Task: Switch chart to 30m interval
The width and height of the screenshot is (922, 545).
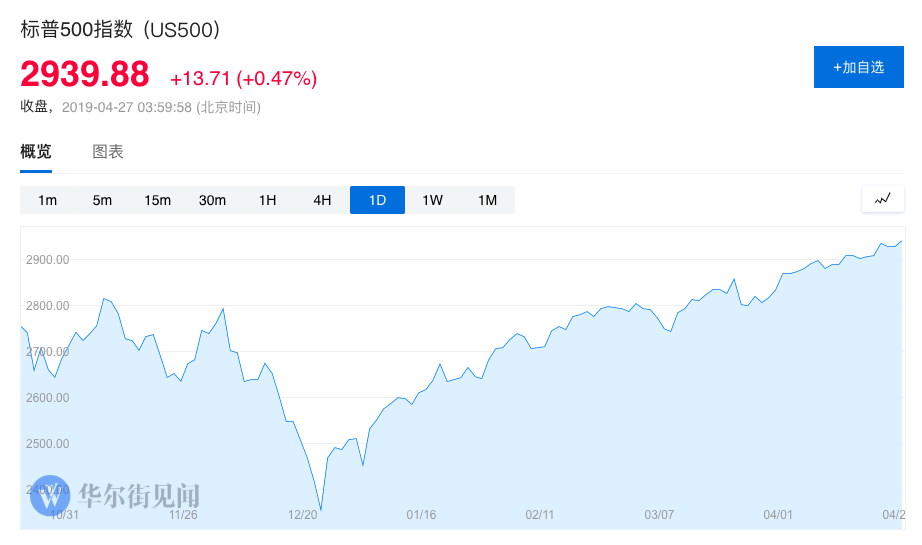Action: click(x=212, y=200)
